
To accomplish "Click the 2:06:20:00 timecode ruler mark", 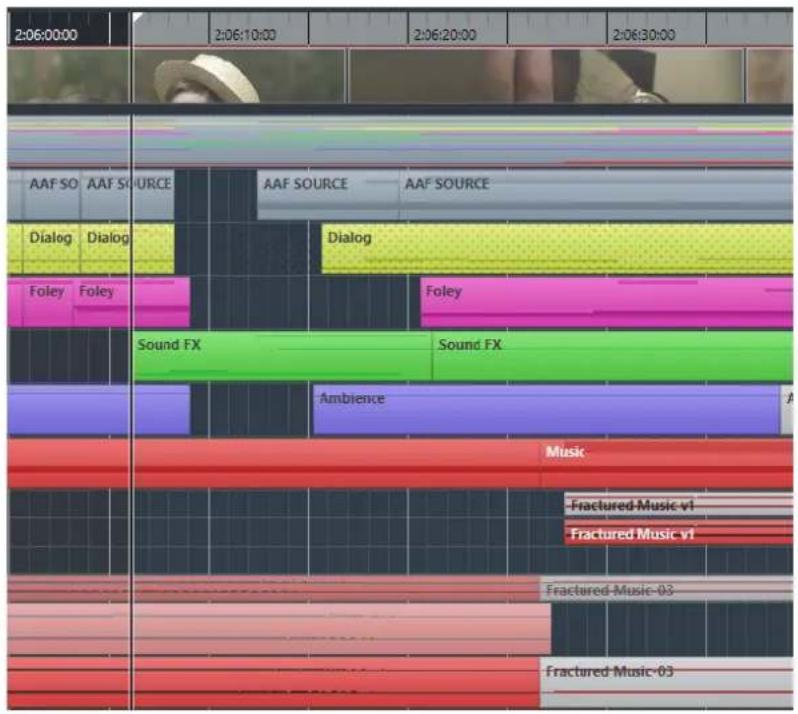I will point(444,35).
